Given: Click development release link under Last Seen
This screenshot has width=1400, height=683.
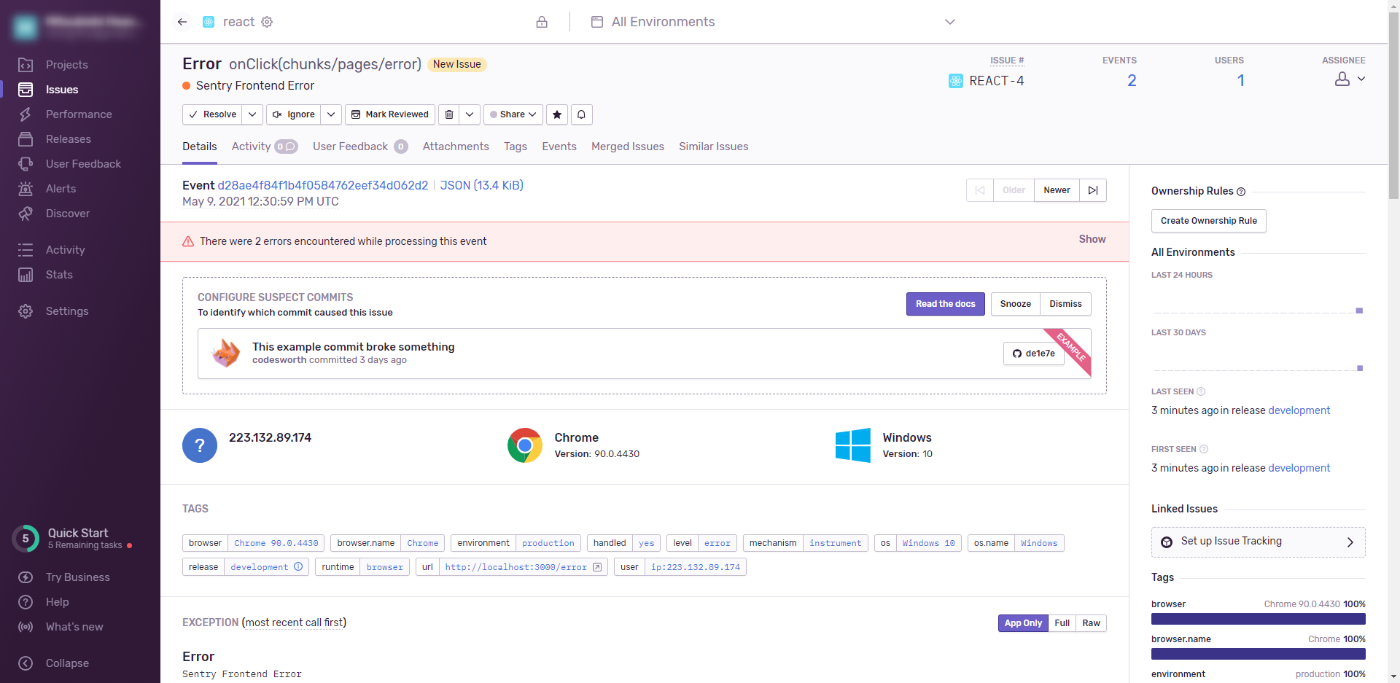Looking at the screenshot, I should (x=1299, y=410).
